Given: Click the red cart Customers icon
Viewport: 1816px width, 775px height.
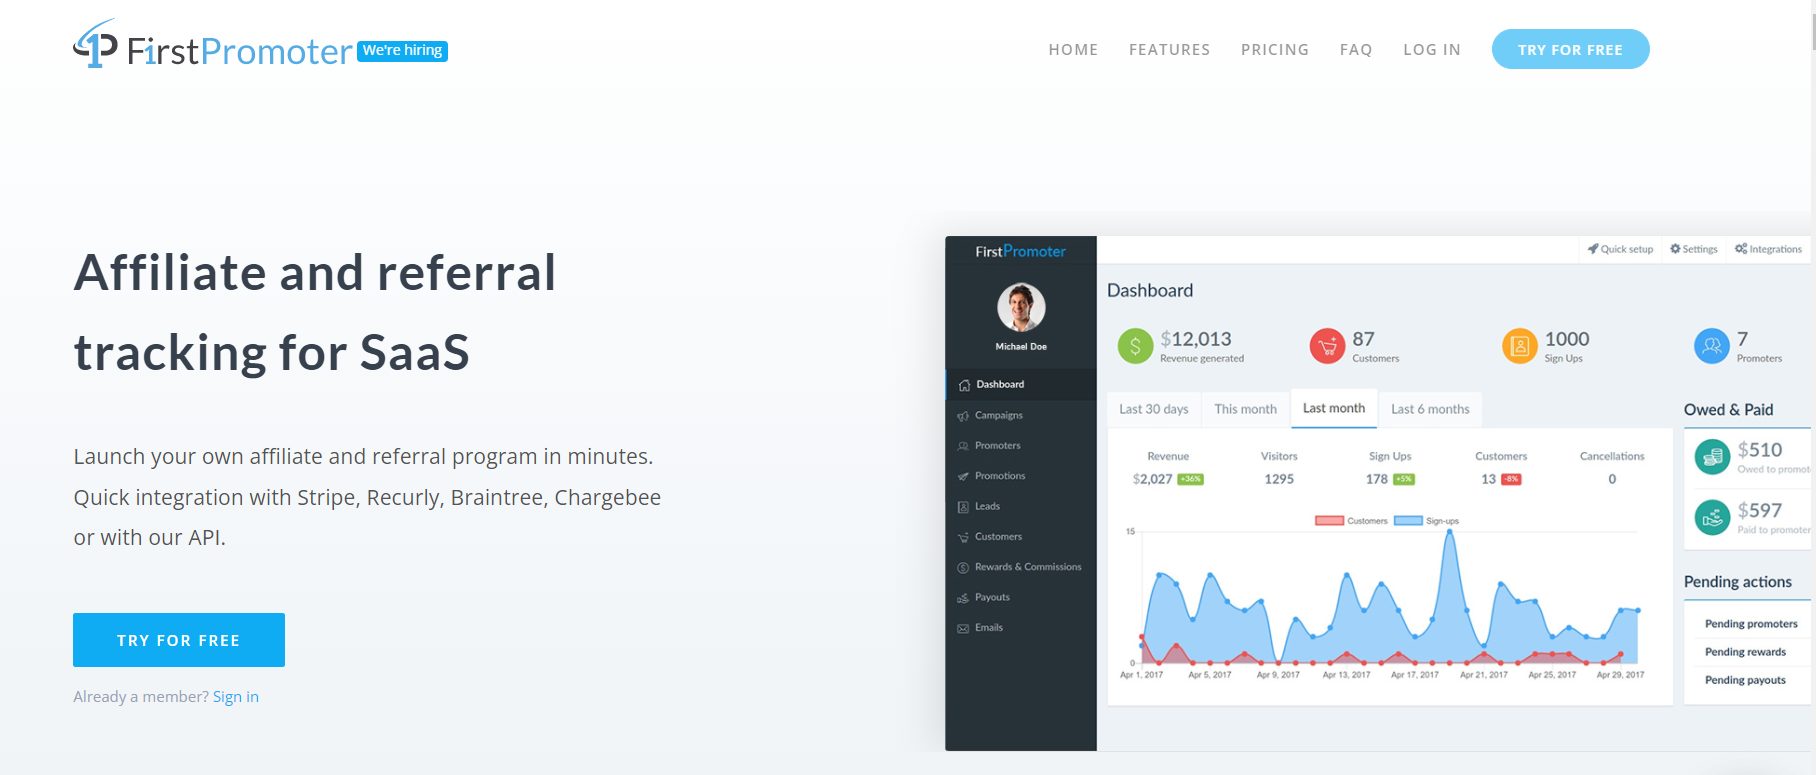Looking at the screenshot, I should [1327, 347].
